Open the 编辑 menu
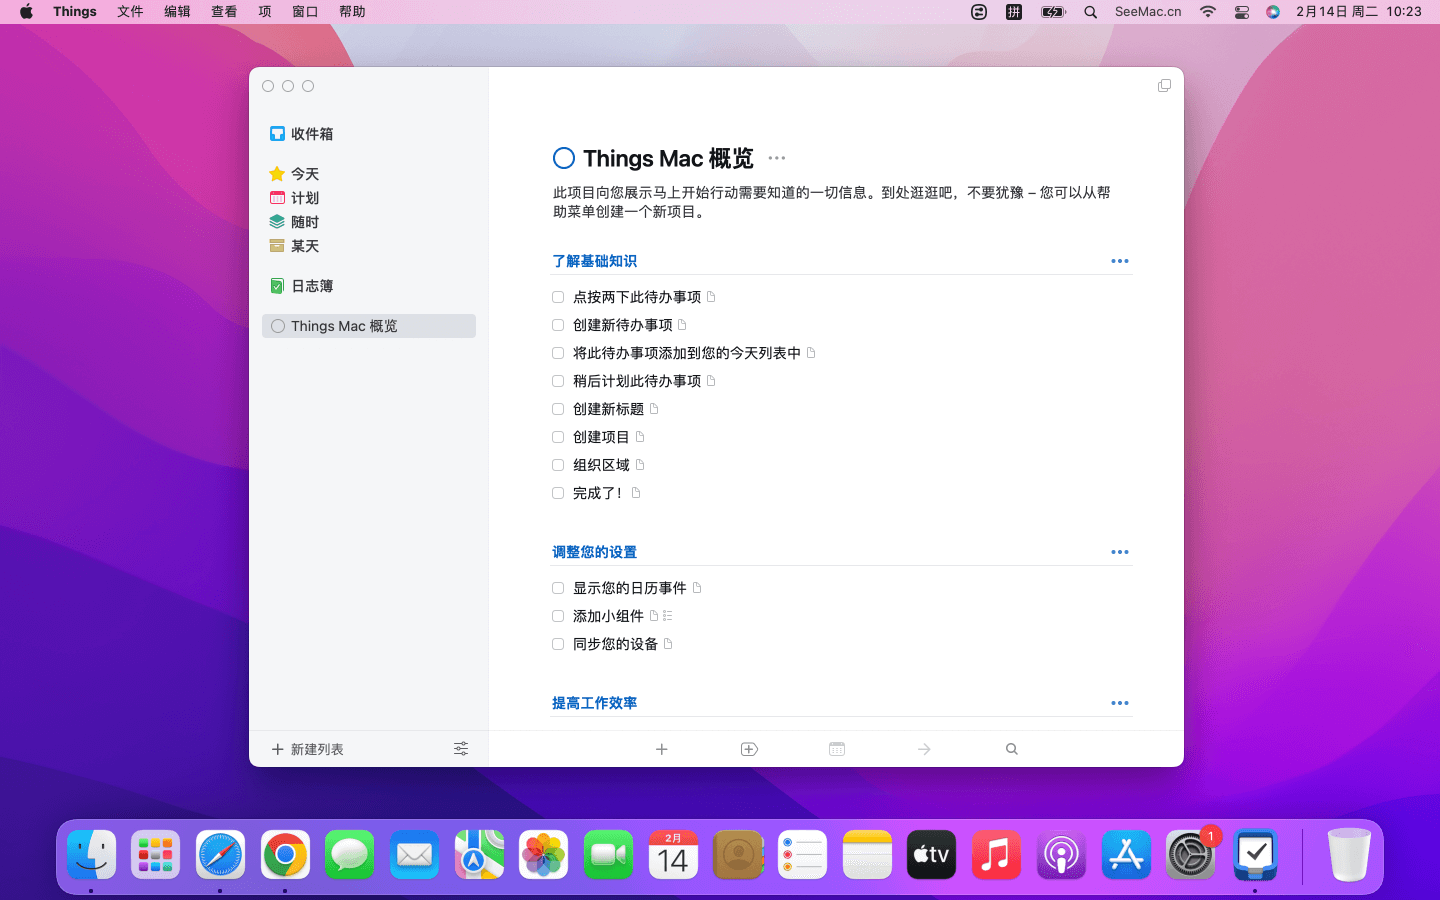 click(177, 12)
